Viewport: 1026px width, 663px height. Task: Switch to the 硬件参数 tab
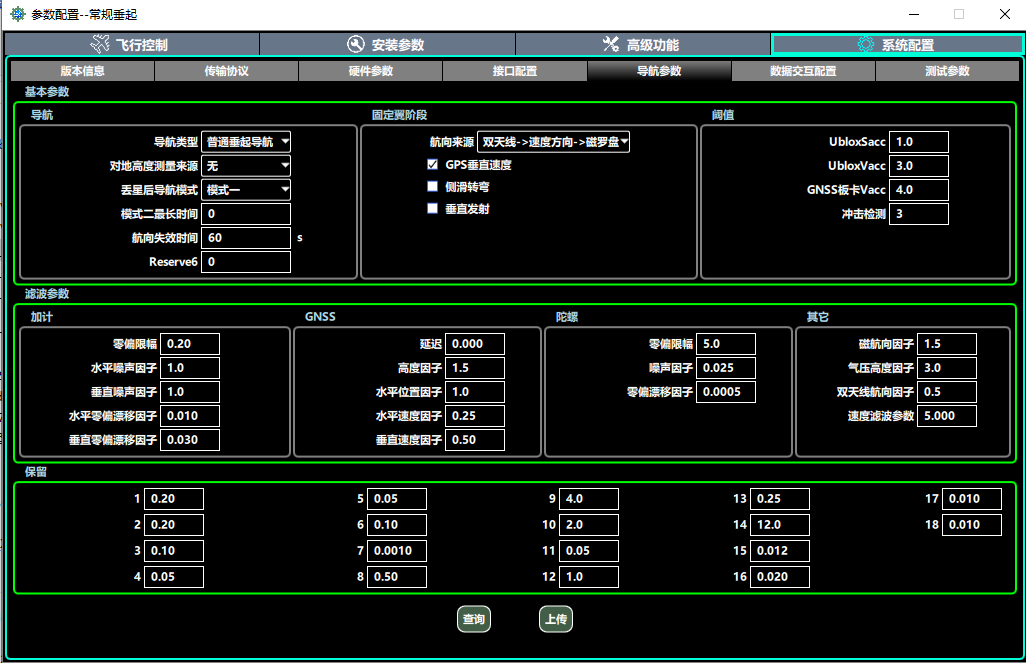(370, 71)
